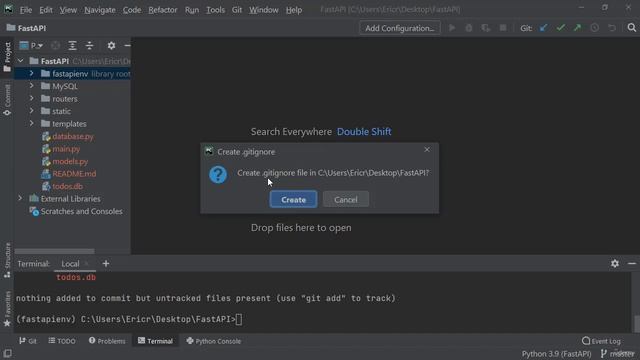Open the Code menu
This screenshot has width=640, height=360.
click(132, 10)
